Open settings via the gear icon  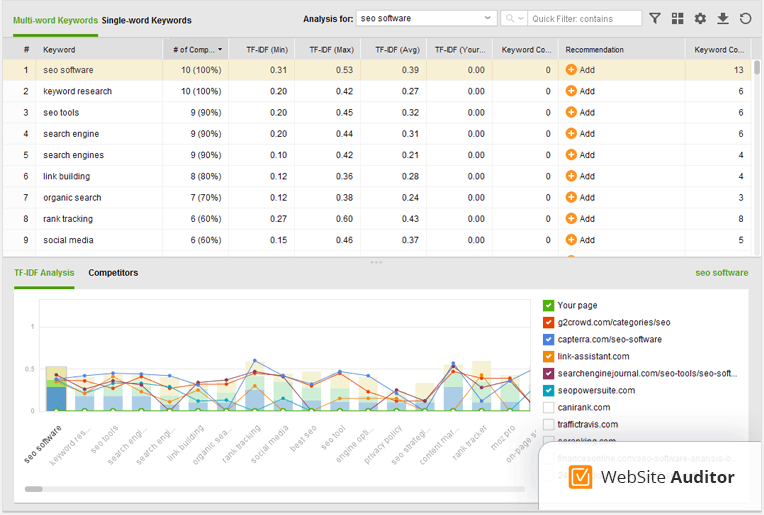pos(700,19)
